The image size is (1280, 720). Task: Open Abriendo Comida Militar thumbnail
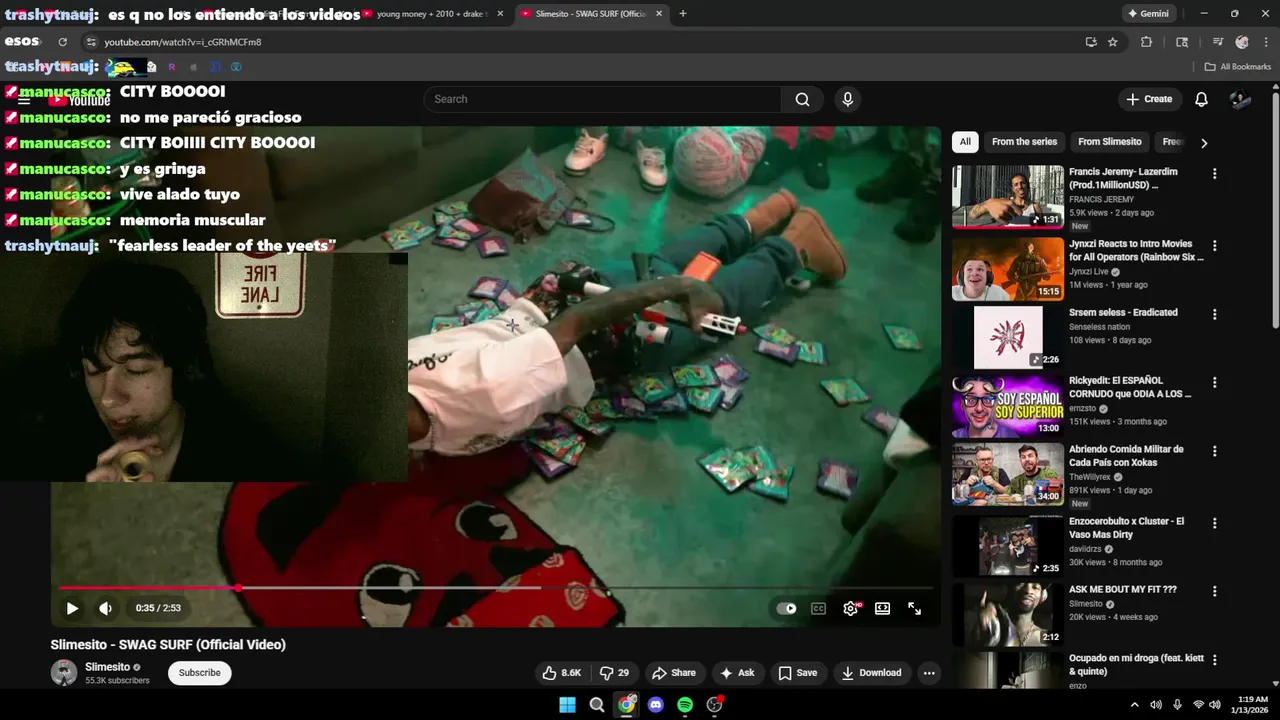pos(1007,475)
